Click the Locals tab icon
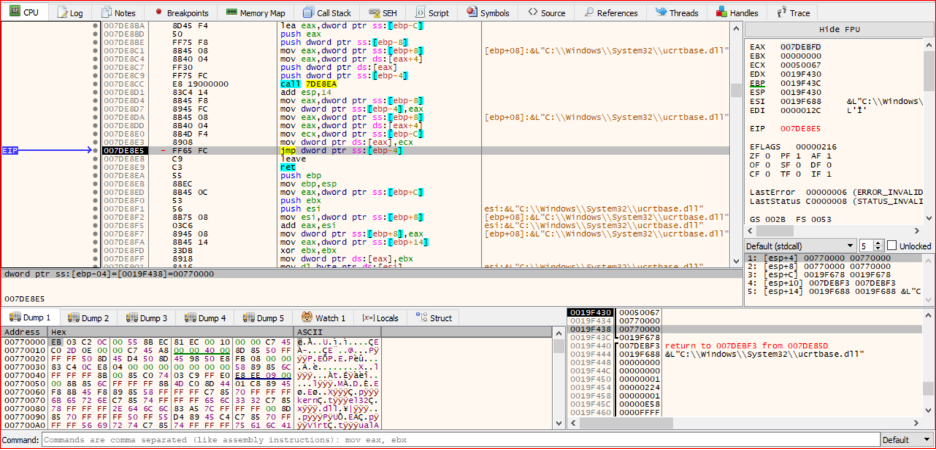Viewport: 936px width, 450px height. click(367, 318)
